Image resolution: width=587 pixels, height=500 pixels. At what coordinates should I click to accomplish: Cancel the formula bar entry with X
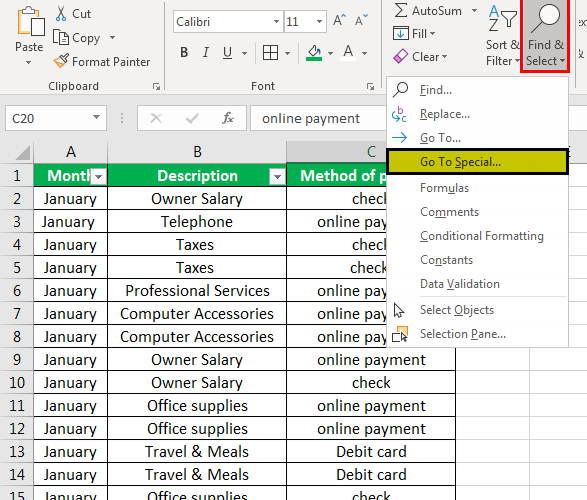tap(156, 118)
